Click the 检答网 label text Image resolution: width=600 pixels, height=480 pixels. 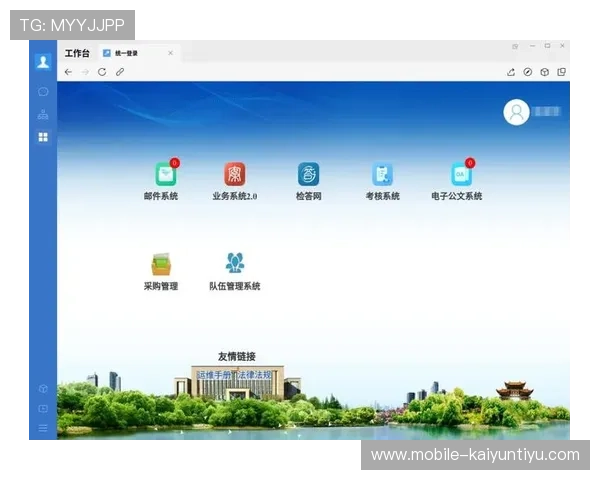[308, 196]
